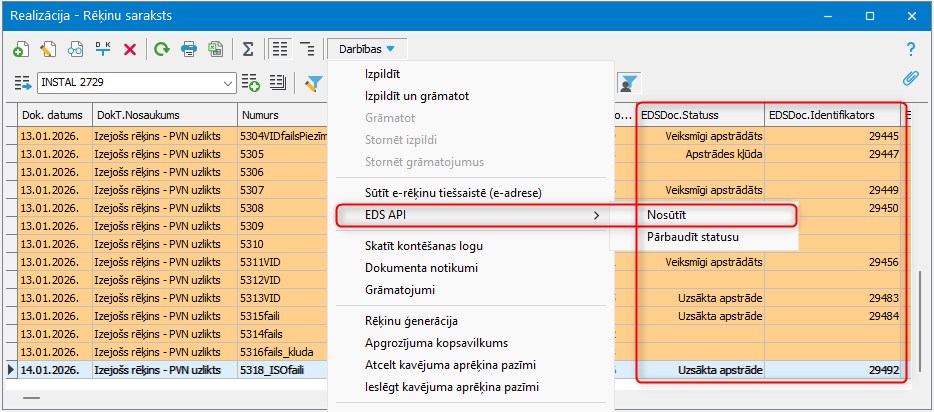Edit document with the pencil page icon

pyautogui.click(x=48, y=49)
